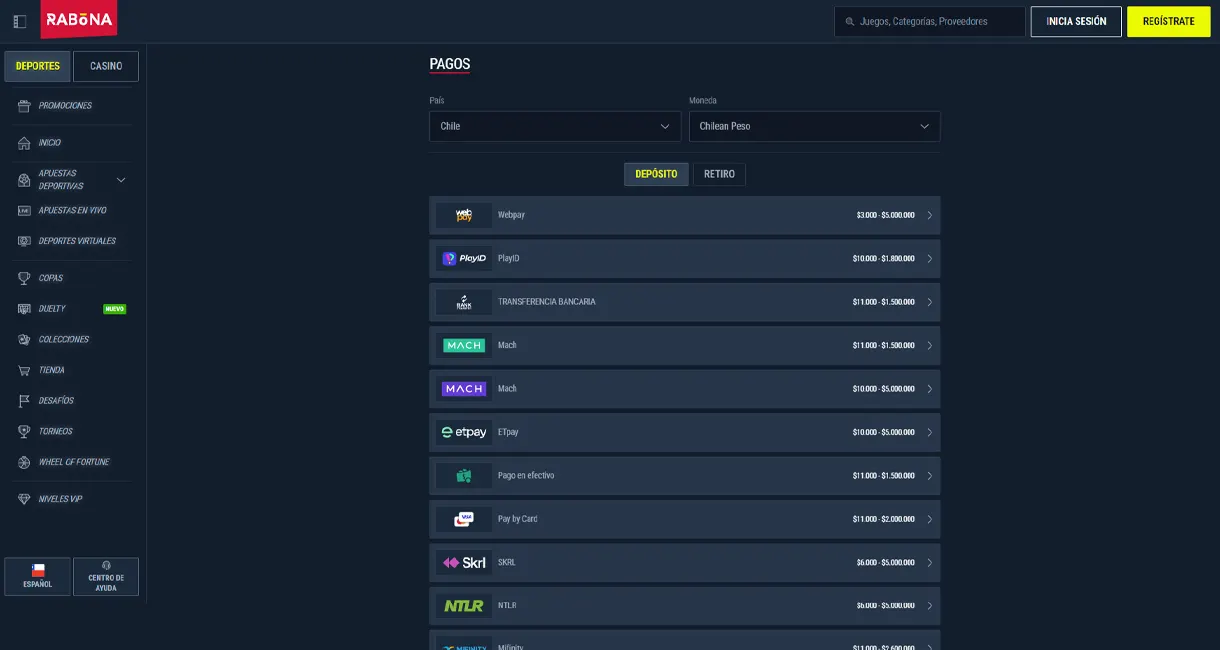
Task: Click the purple Mach logo
Action: point(464,389)
